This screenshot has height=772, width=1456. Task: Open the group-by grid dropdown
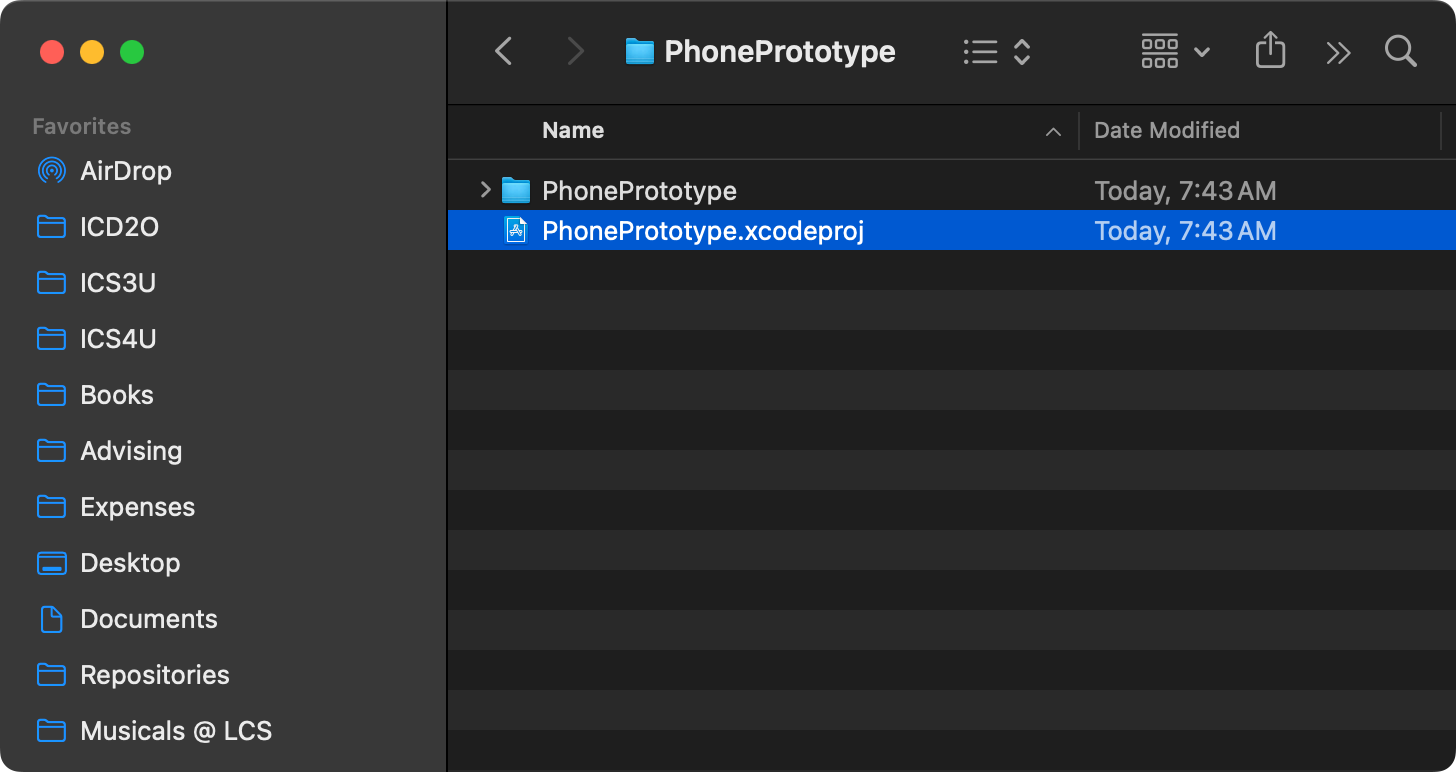[x=1175, y=52]
